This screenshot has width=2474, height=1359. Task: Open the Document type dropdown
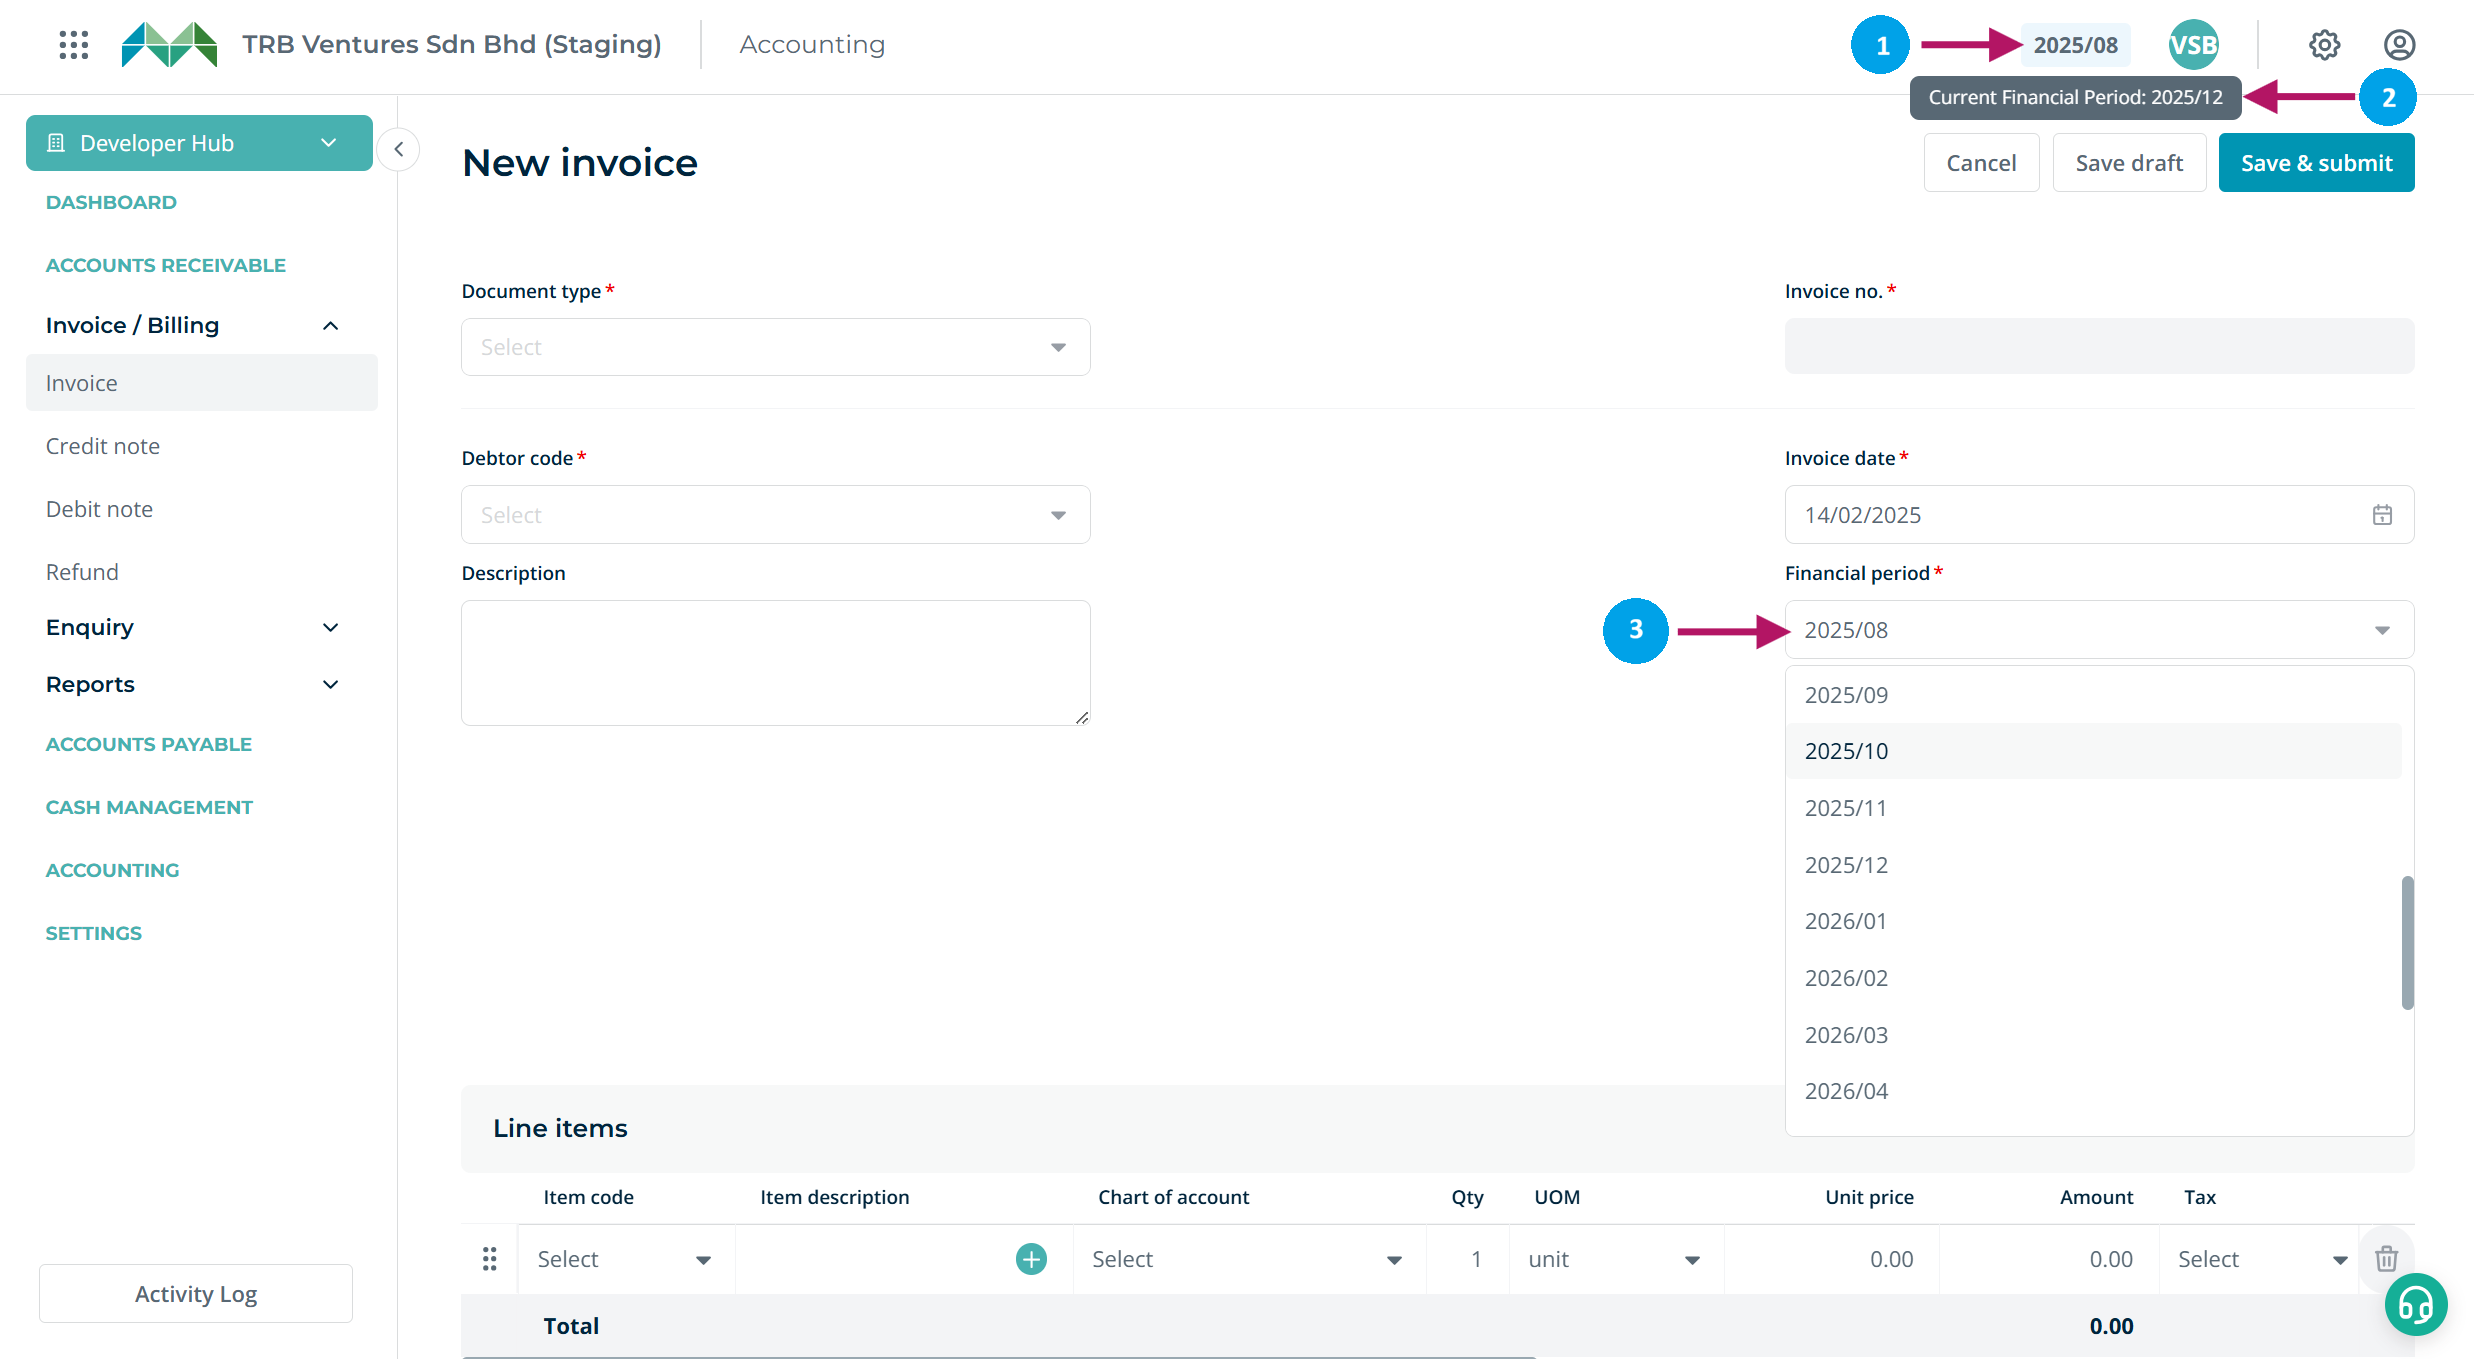point(775,347)
